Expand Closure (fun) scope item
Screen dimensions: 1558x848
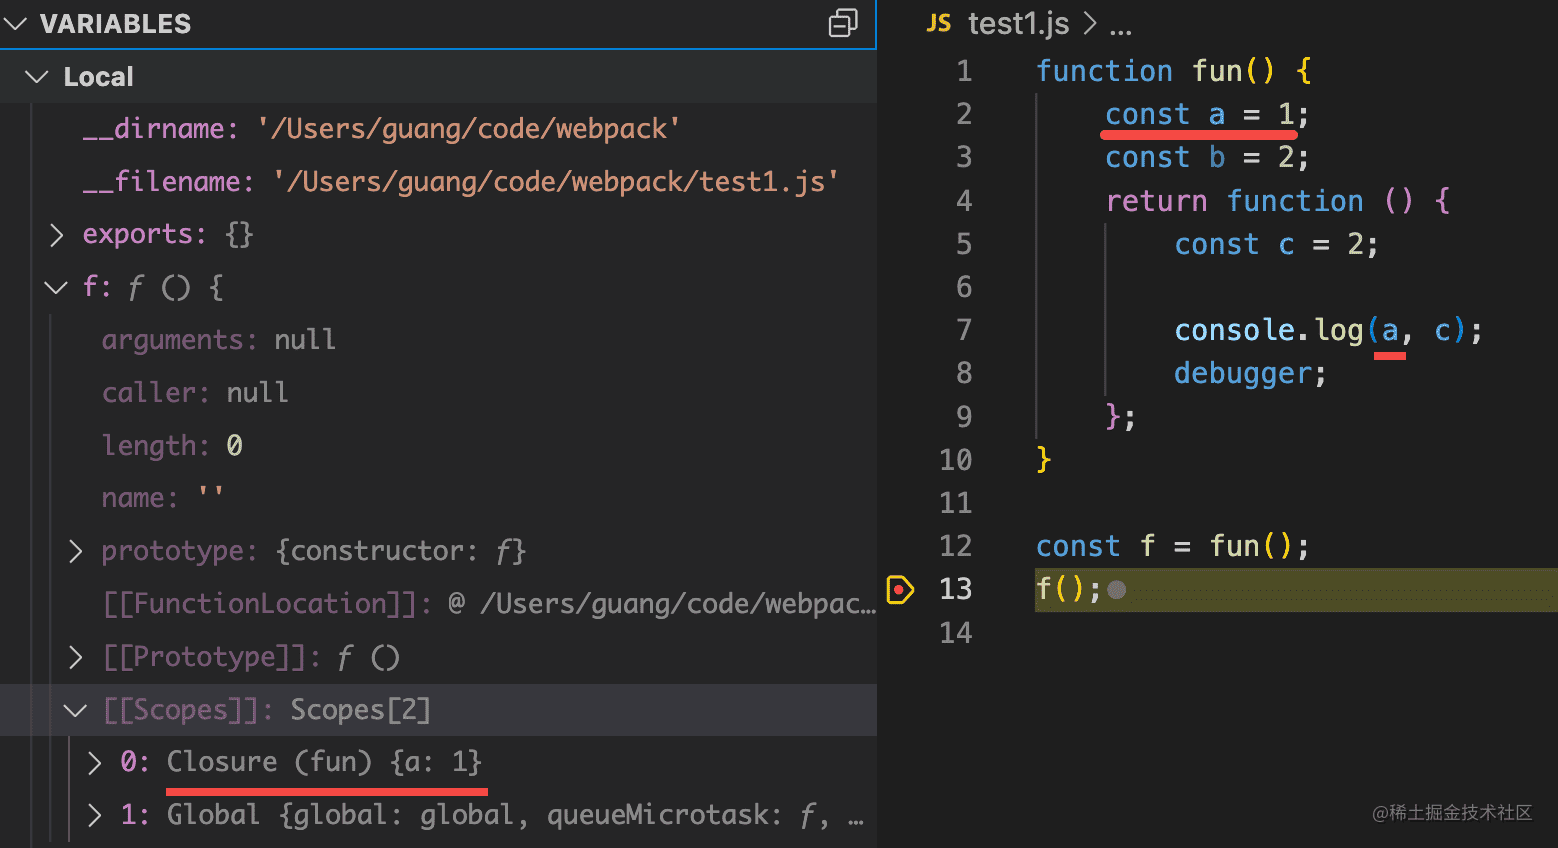coord(94,763)
